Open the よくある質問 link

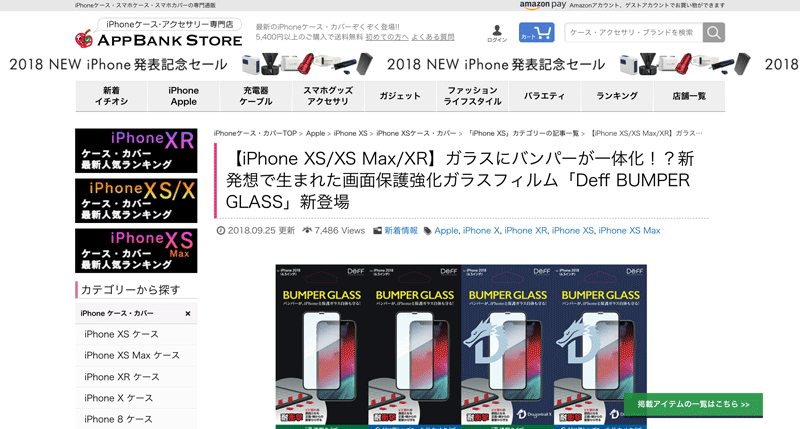(x=433, y=37)
